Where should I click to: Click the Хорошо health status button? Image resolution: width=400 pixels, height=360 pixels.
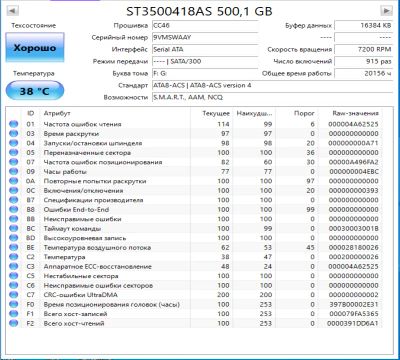[35, 48]
